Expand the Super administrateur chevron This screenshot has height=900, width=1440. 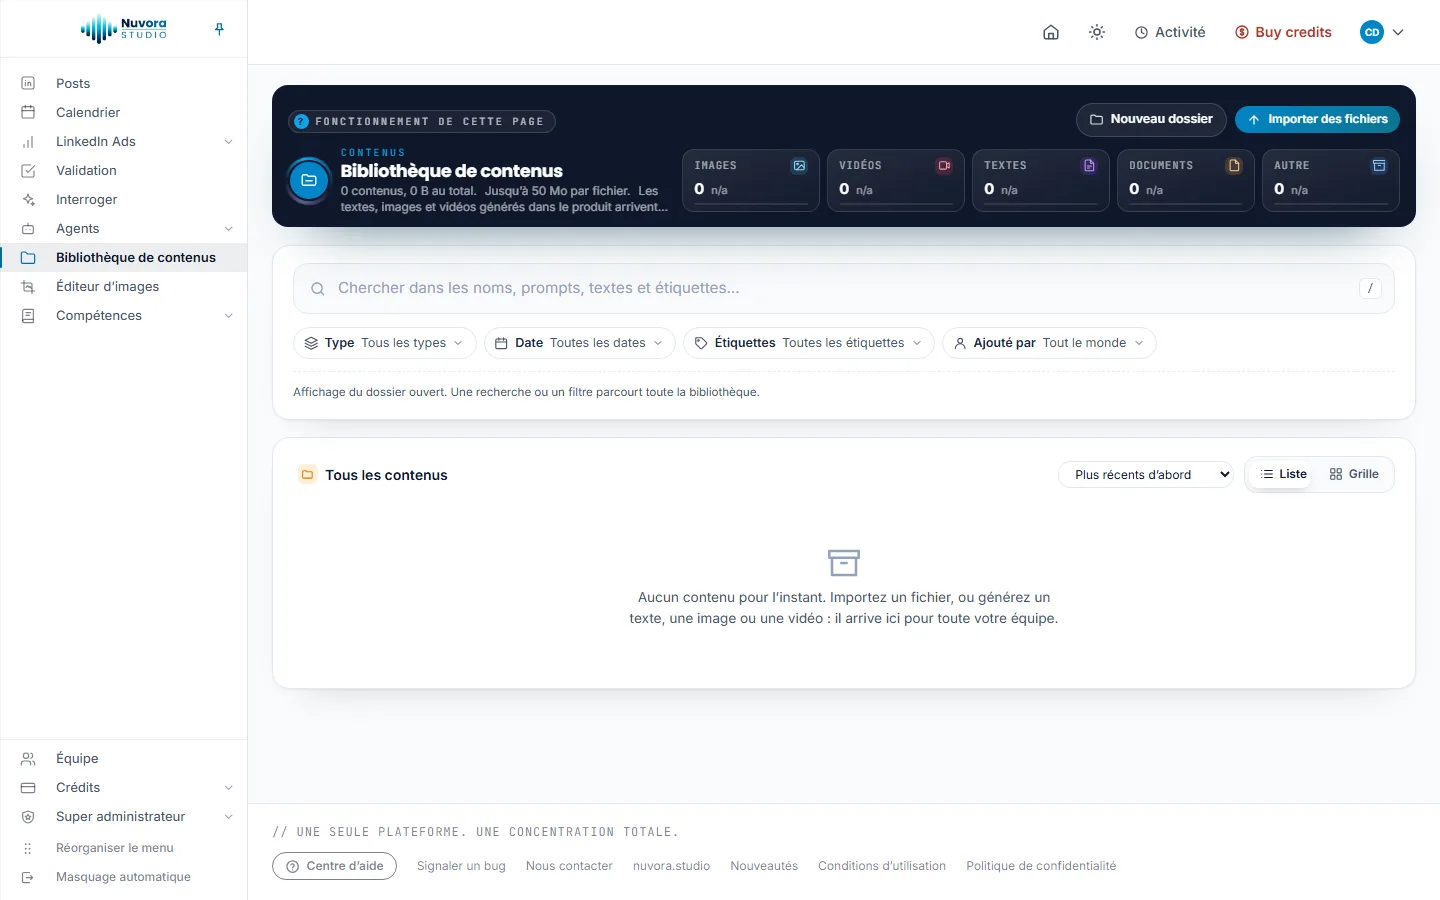coord(228,817)
